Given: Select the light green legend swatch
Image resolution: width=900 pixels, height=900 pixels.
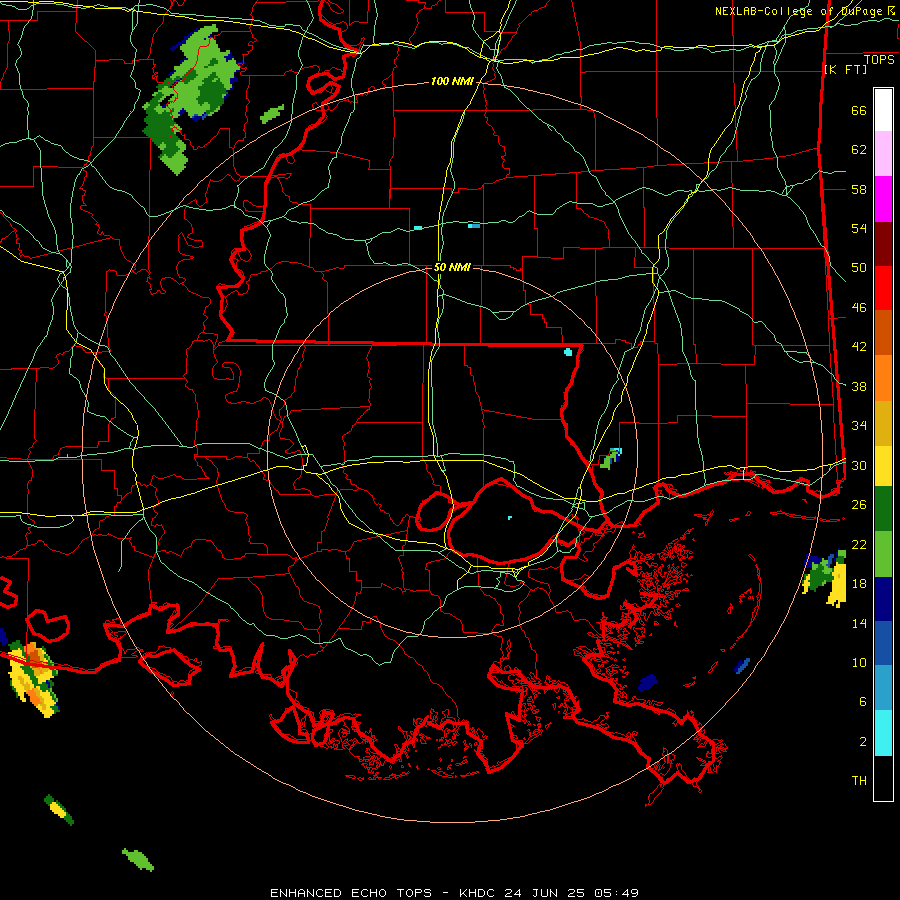Looking at the screenshot, I should point(883,554).
